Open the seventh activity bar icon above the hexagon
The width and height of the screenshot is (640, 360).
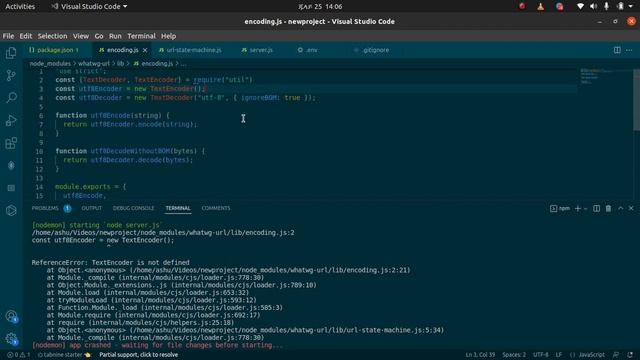point(11,188)
